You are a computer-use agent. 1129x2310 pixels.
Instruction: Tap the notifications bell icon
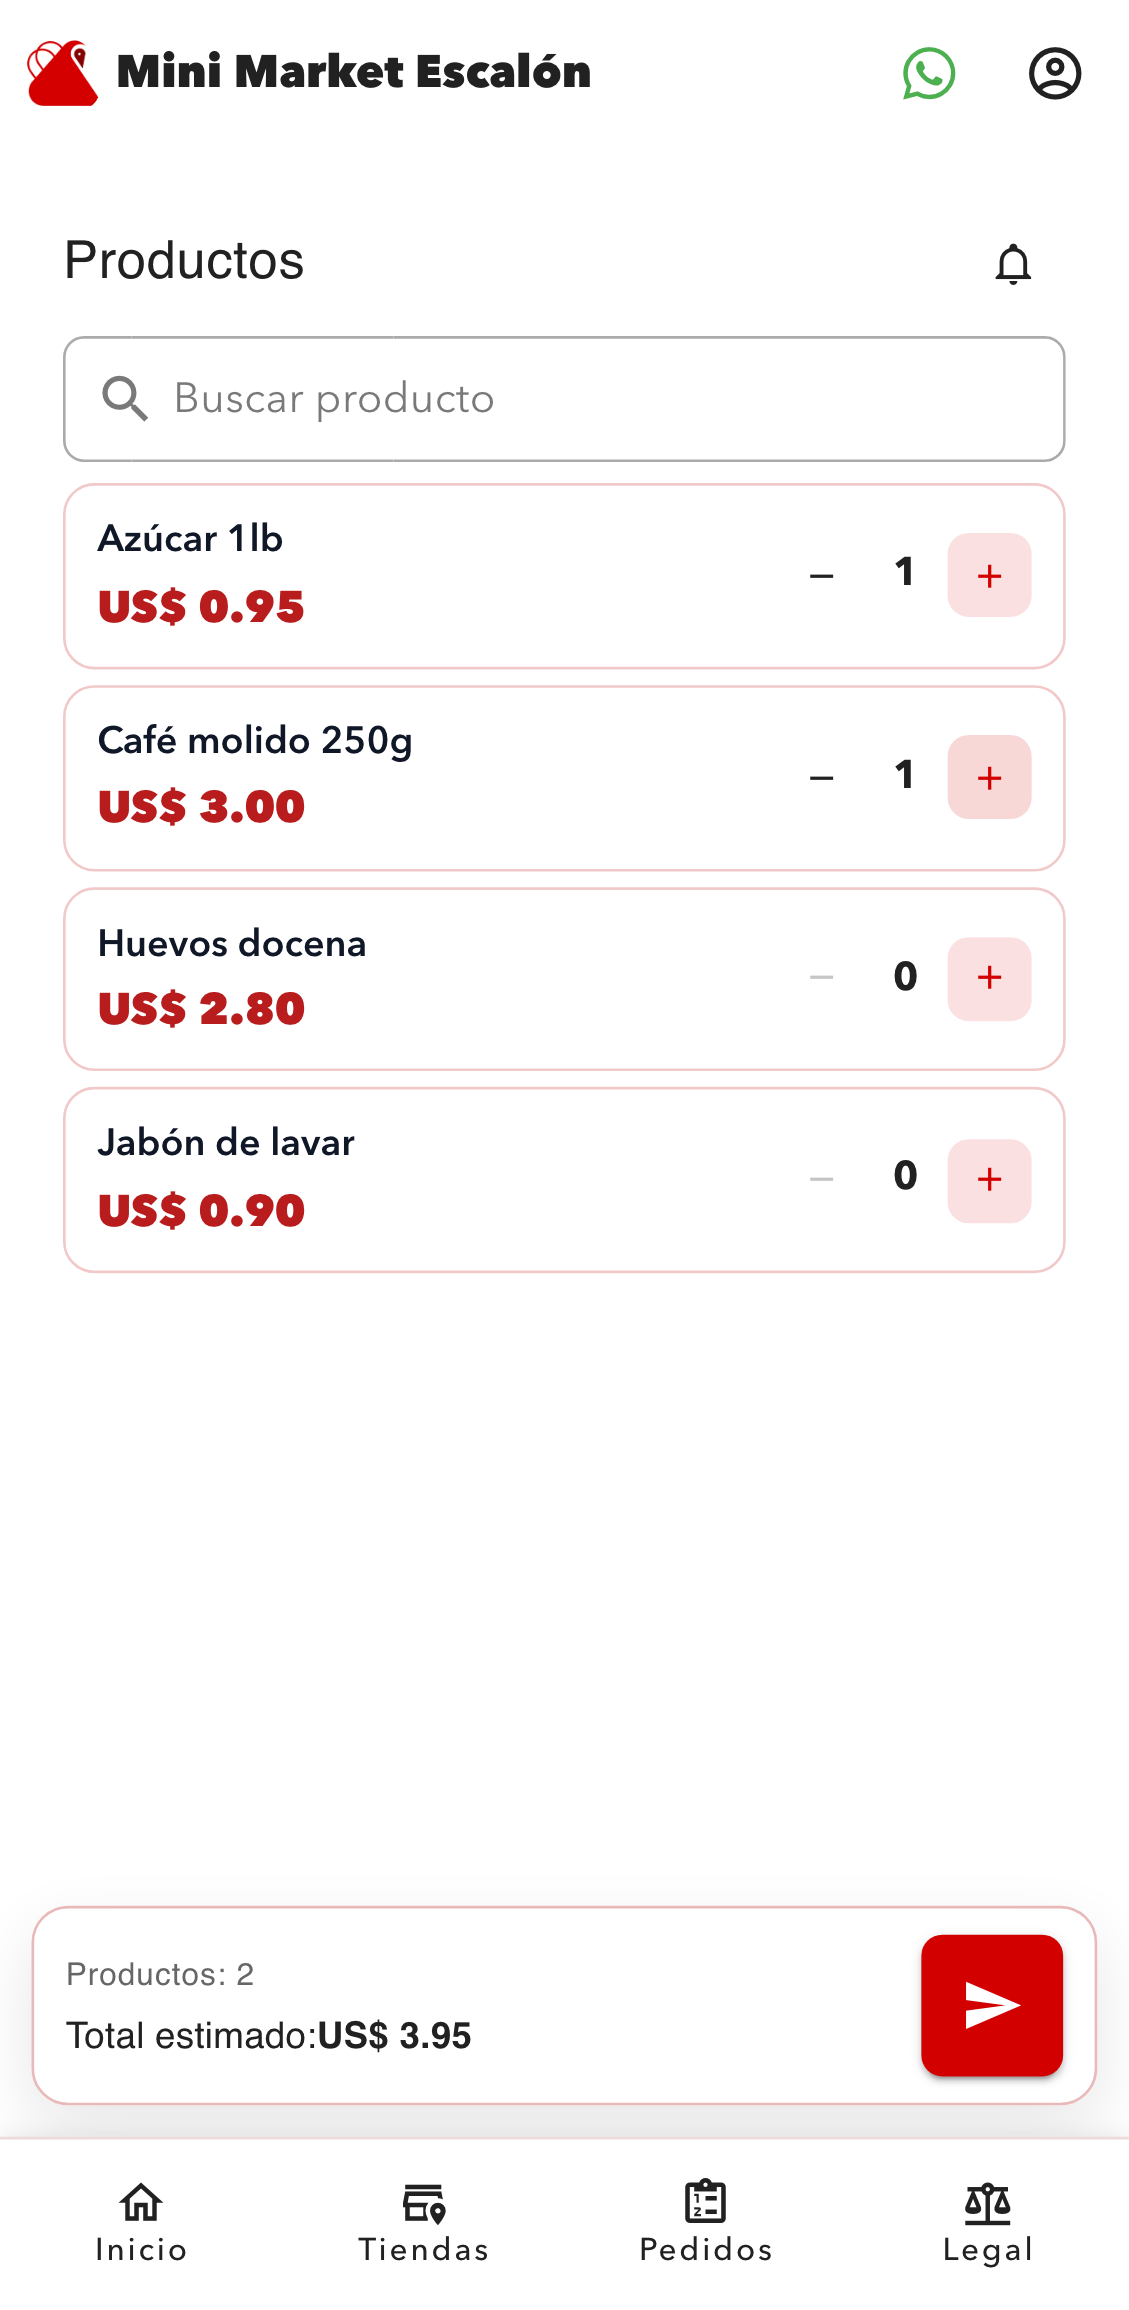[1013, 264]
